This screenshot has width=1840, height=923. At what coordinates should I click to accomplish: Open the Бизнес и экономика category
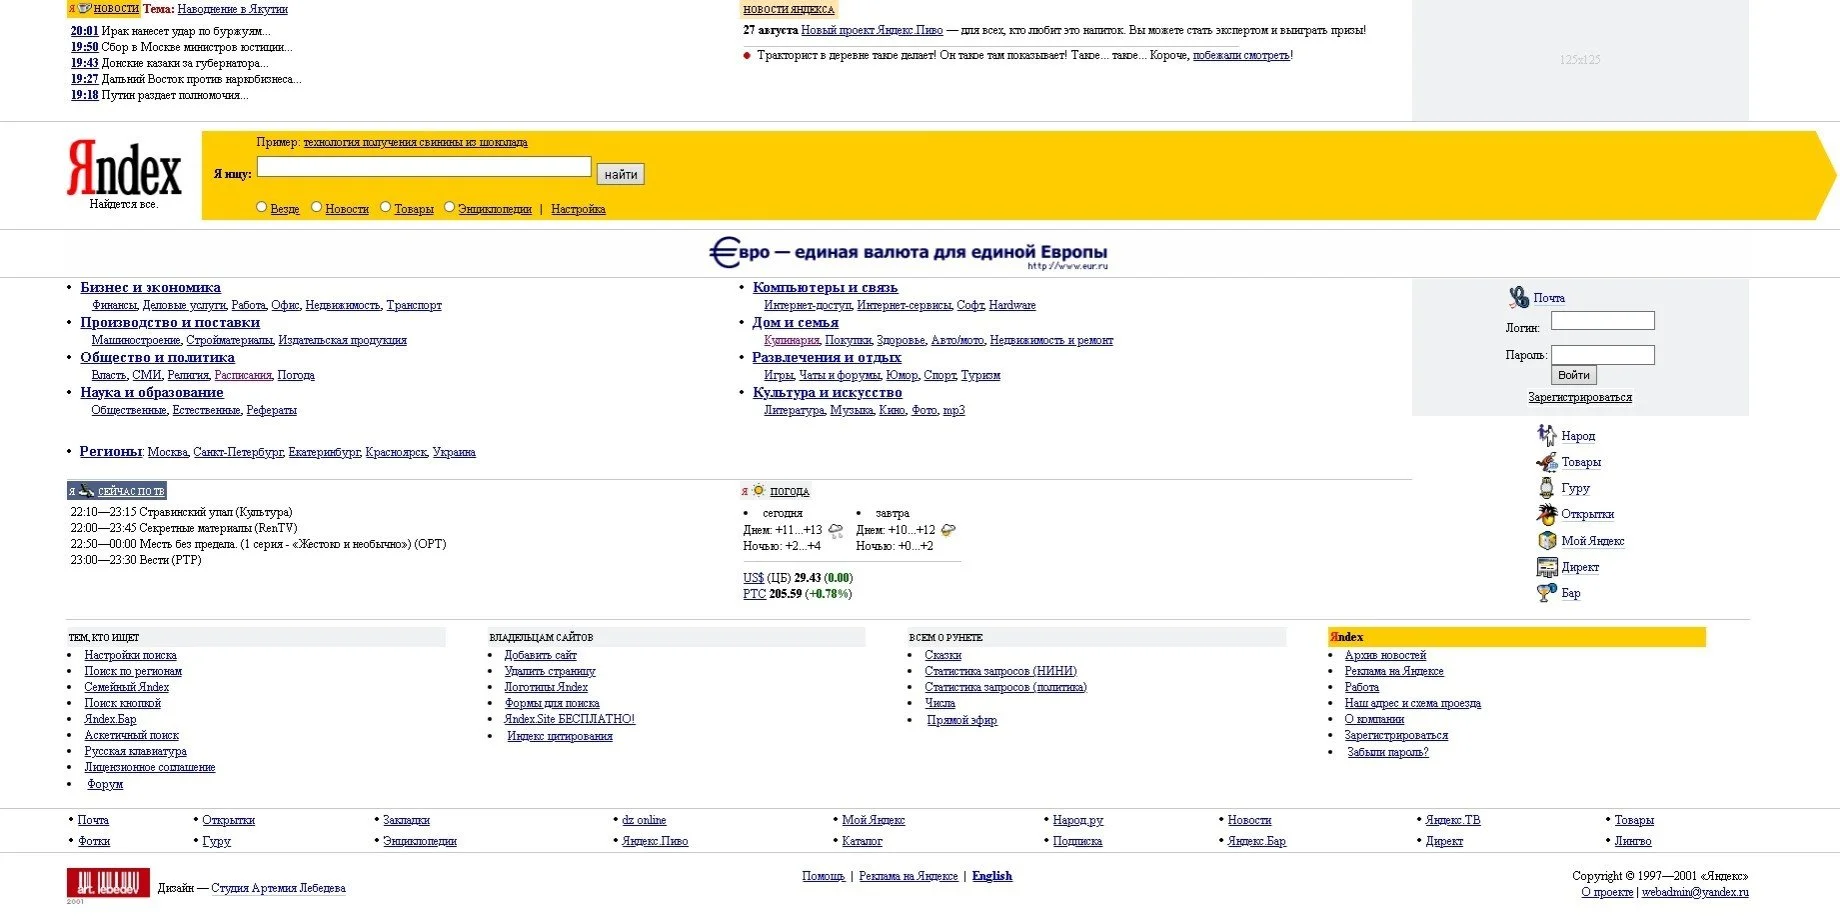[150, 288]
